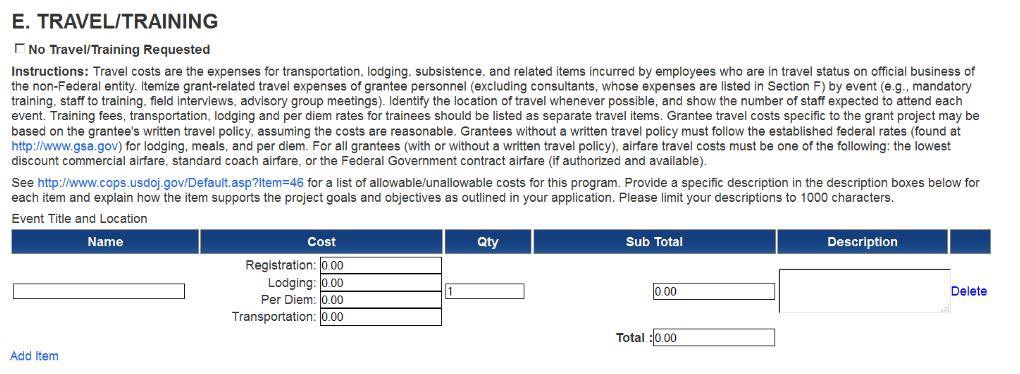This screenshot has height=374, width=1020.
Task: Click the Per Diem cost field
Action: tap(381, 300)
